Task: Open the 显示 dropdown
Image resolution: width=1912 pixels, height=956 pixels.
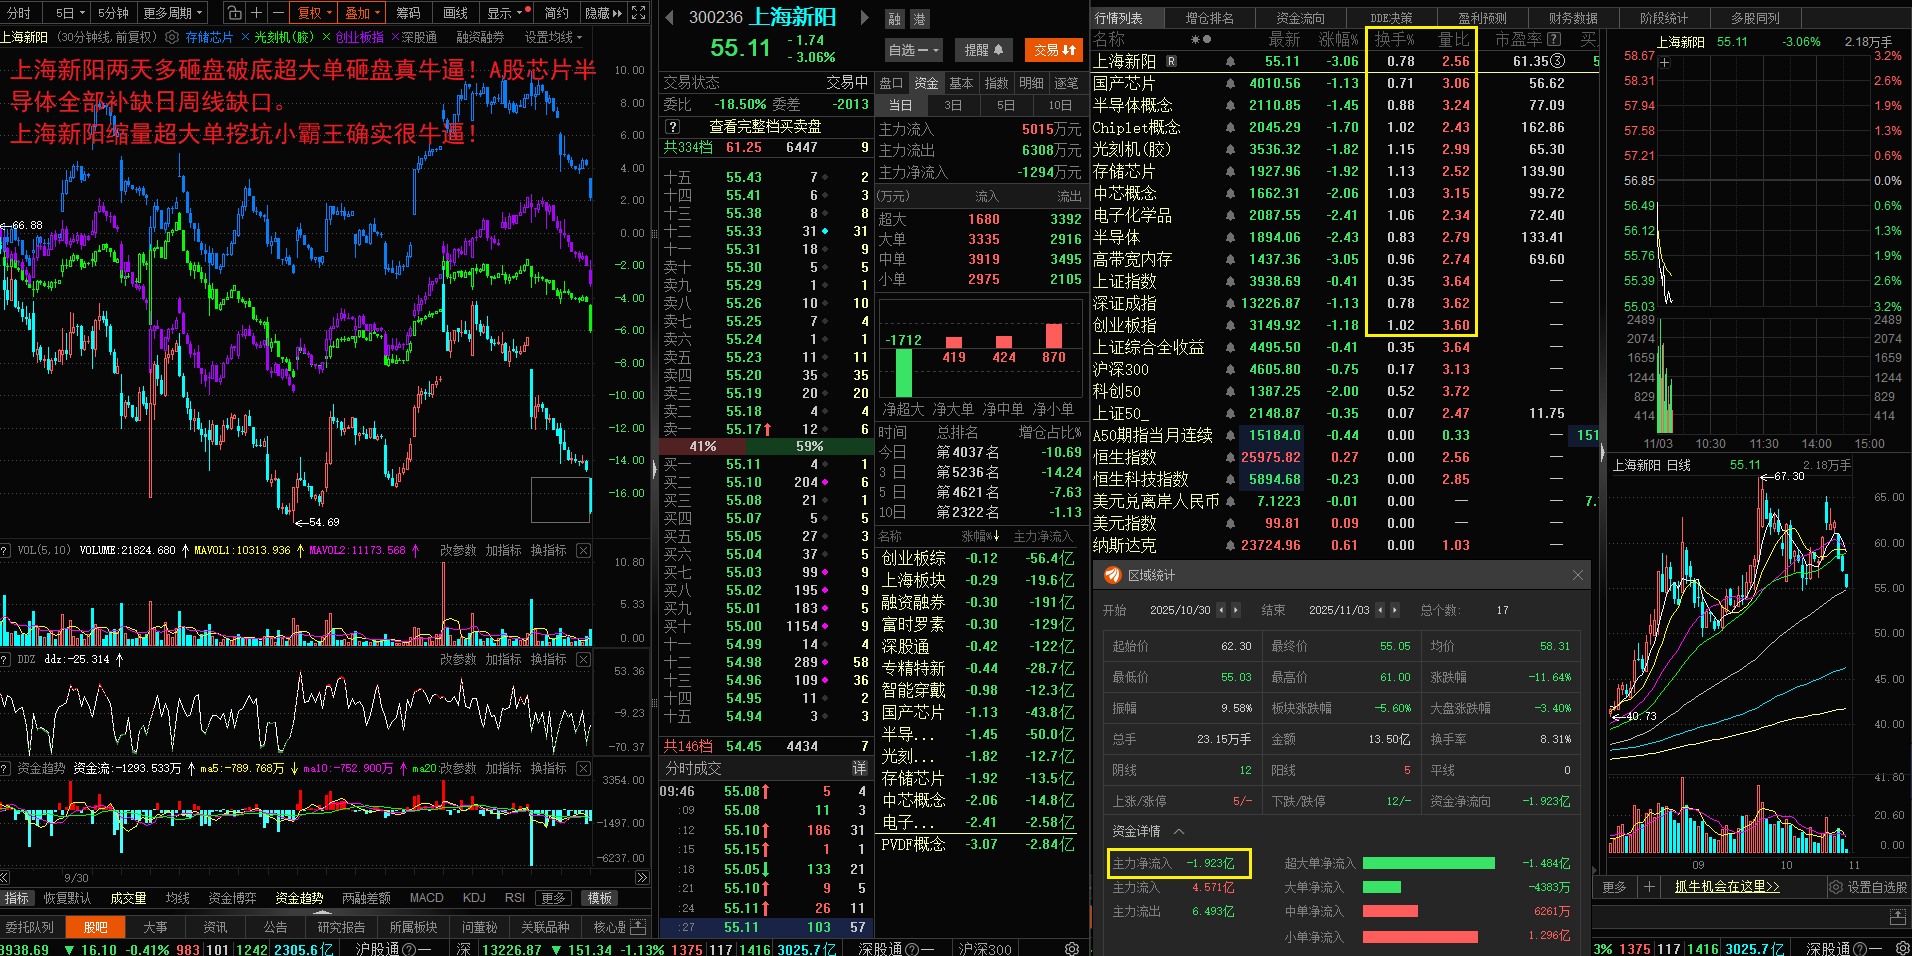Action: (x=505, y=13)
